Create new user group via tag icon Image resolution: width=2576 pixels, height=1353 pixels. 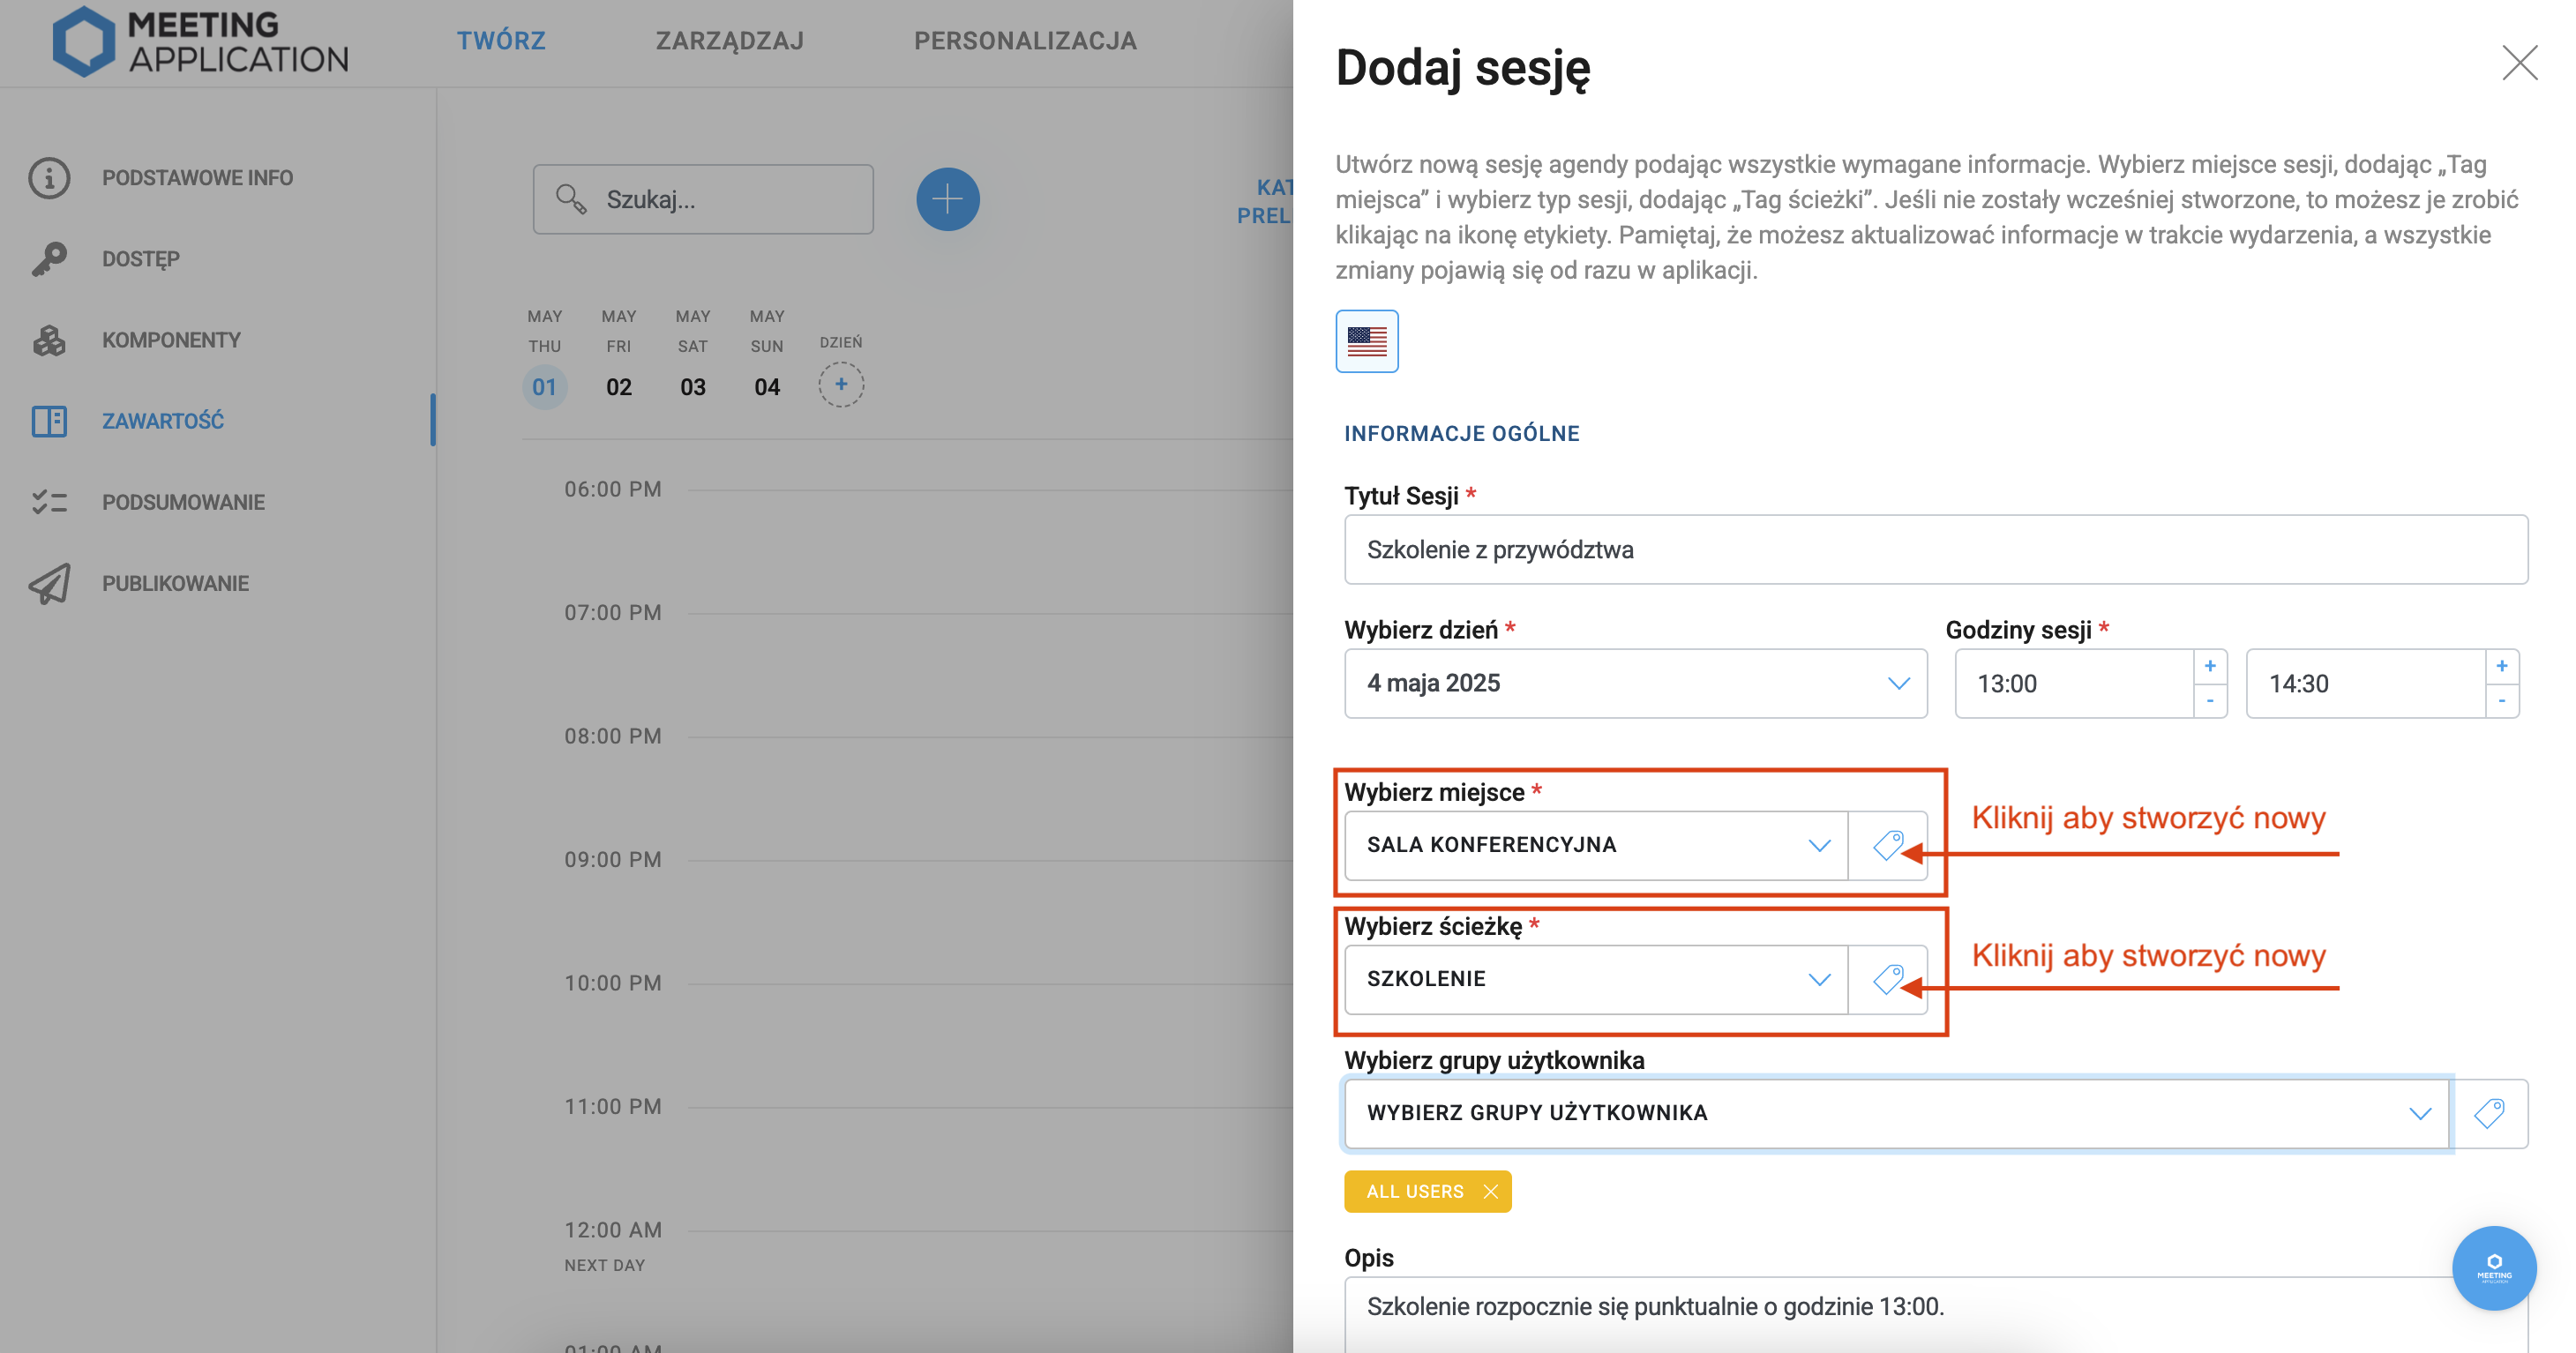[2489, 1113]
